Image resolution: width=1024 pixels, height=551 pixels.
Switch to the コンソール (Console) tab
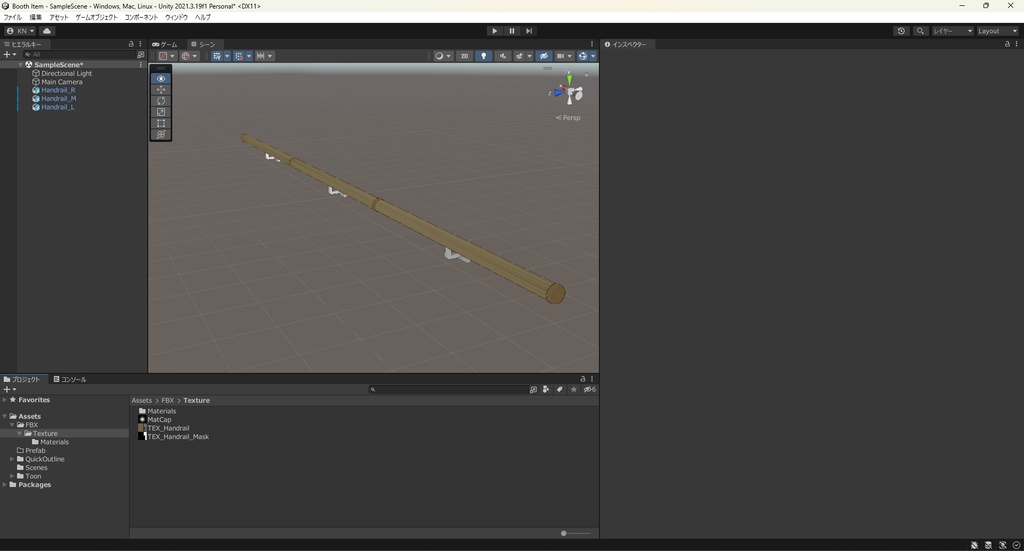pos(70,379)
